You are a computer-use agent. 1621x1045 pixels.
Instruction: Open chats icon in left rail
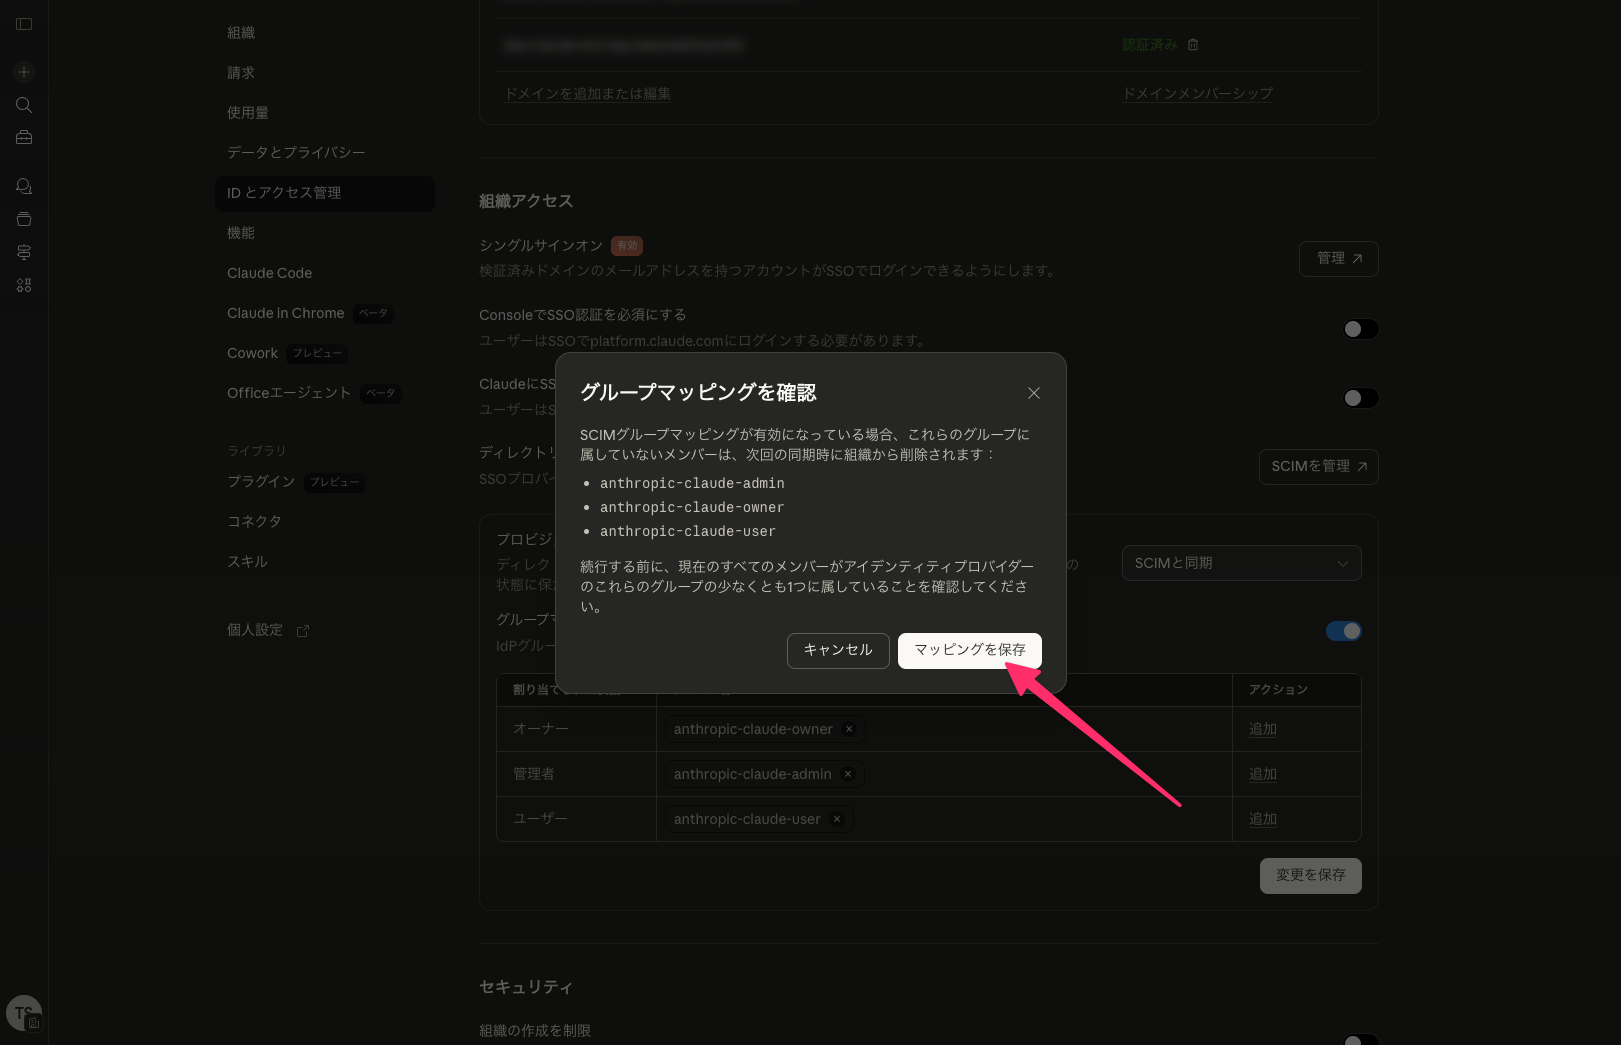(24, 187)
